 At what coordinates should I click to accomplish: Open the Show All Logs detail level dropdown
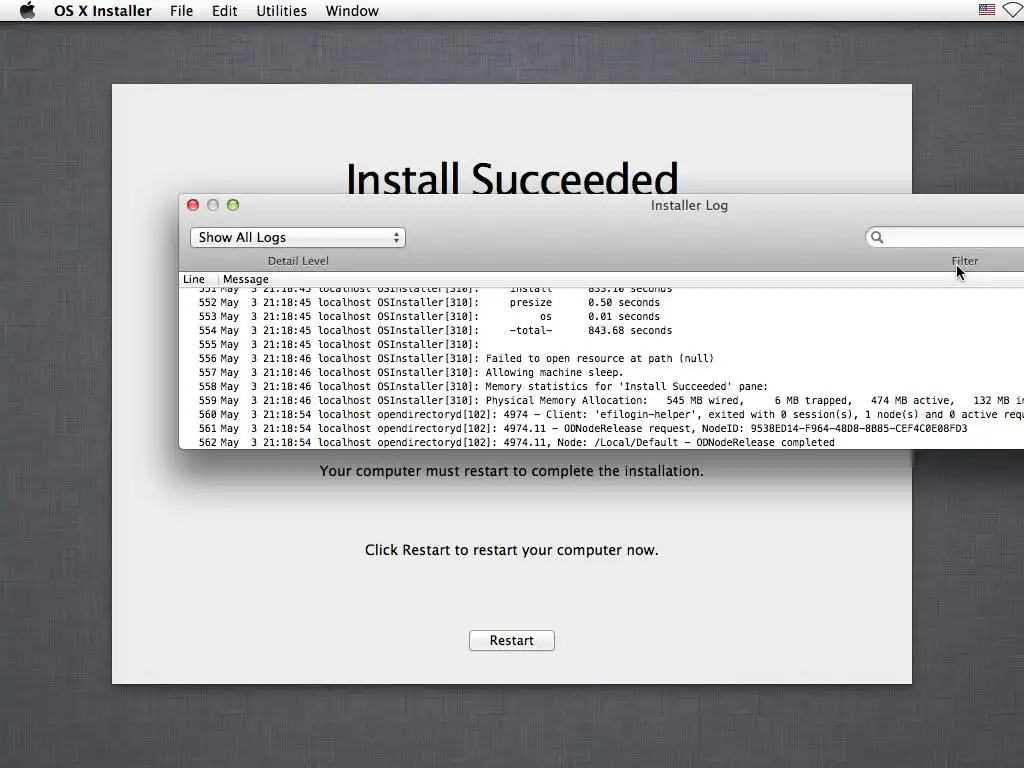(x=298, y=238)
